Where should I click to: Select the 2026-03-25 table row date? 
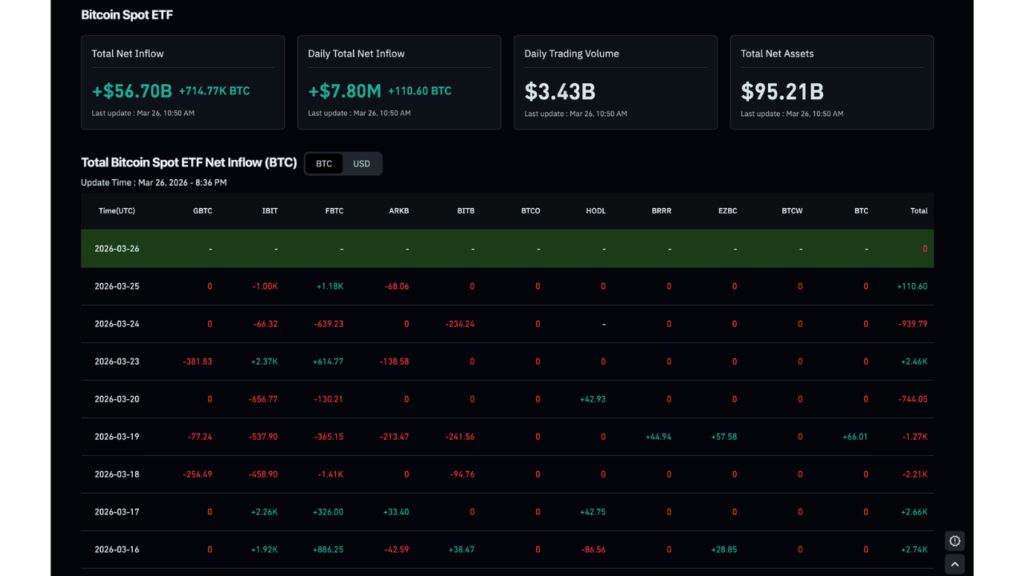coord(117,286)
